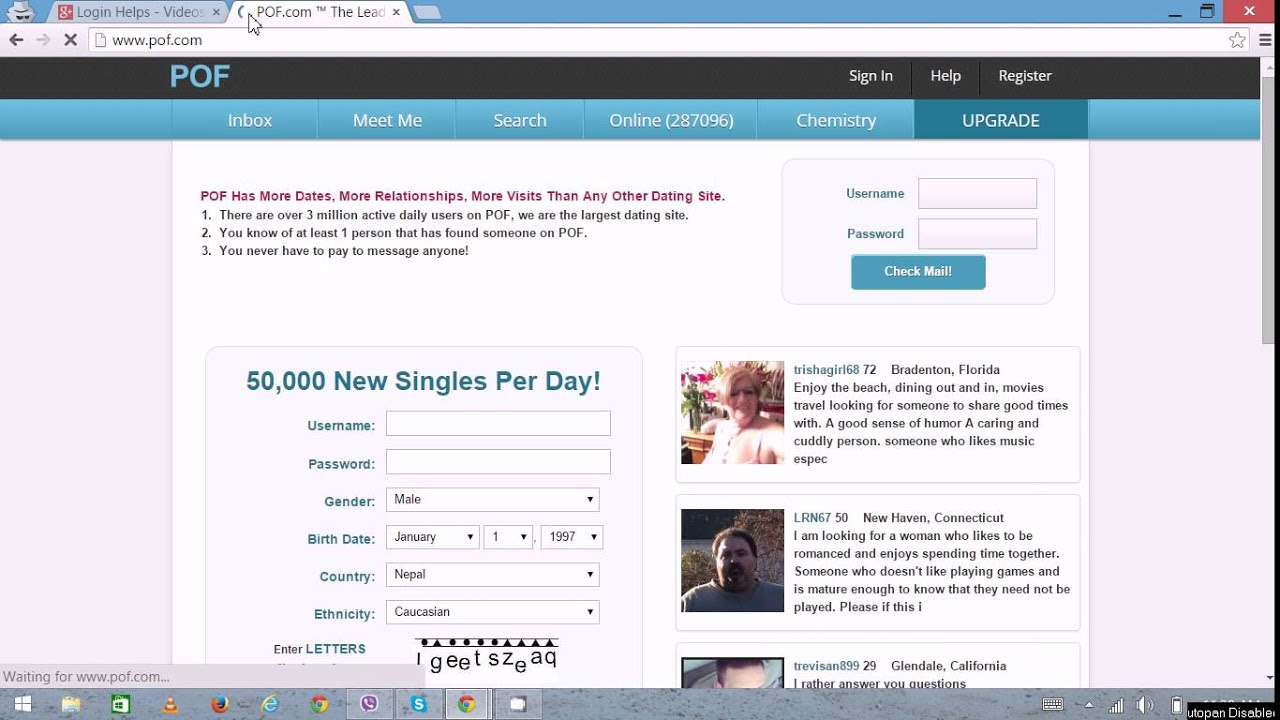This screenshot has height=720, width=1280.
Task: Open LRN67's profile photo thumbnail
Action: click(733, 560)
